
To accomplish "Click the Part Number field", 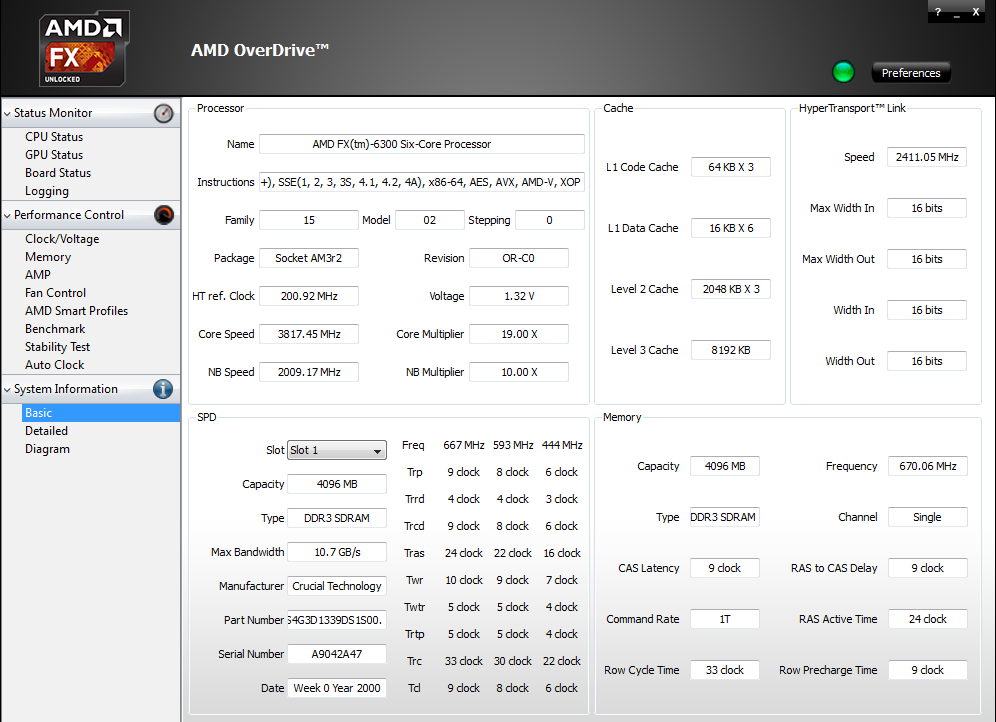I will coord(337,620).
